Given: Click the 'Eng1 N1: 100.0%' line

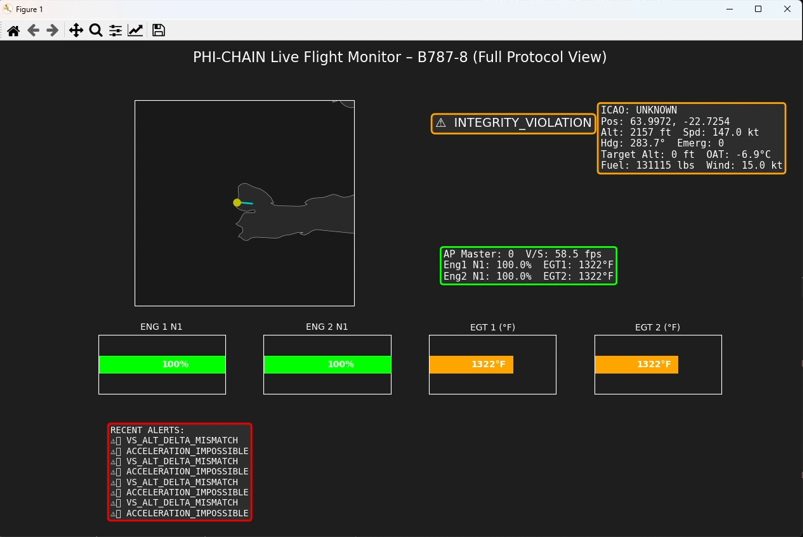Looking at the screenshot, I should [528, 265].
